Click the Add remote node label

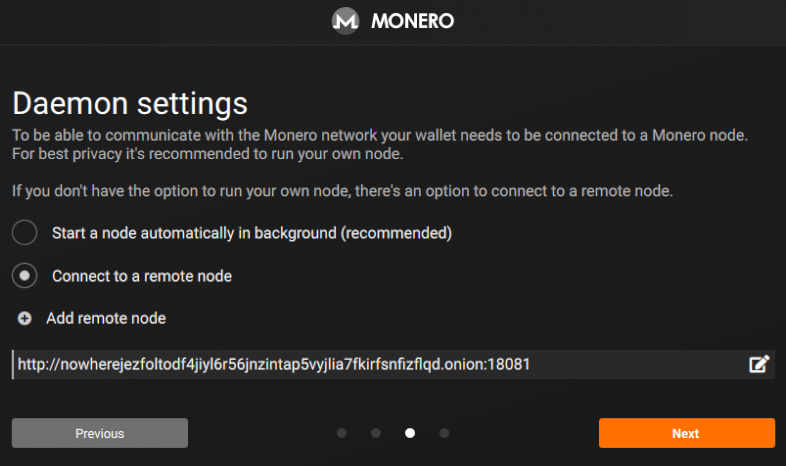click(x=106, y=318)
